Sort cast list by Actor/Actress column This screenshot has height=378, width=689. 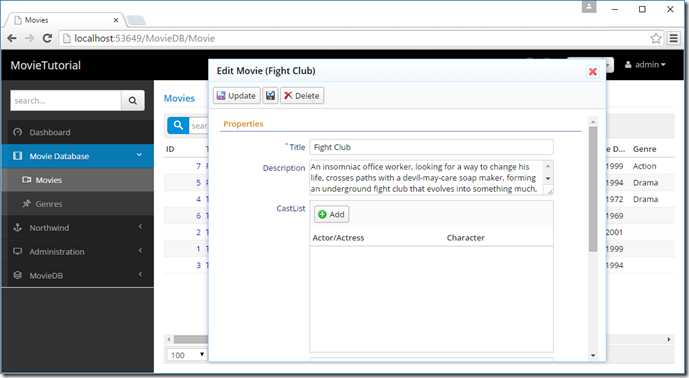(x=338, y=238)
